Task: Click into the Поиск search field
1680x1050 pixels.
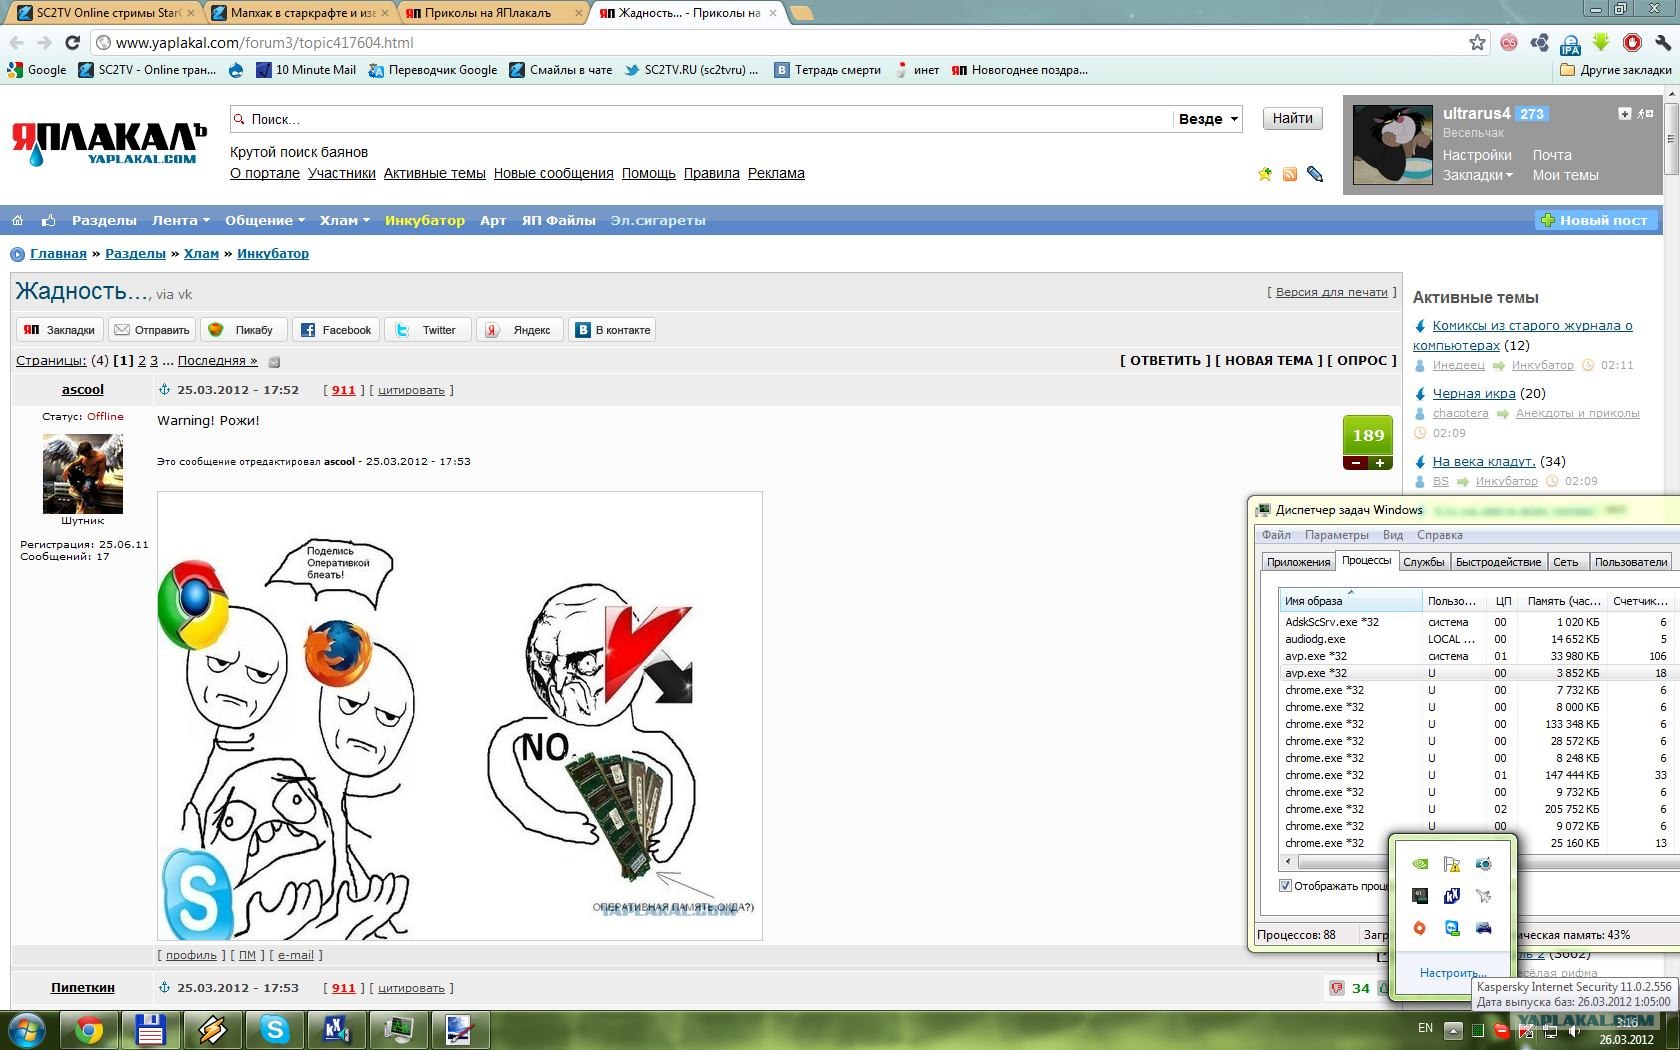Action: point(700,119)
